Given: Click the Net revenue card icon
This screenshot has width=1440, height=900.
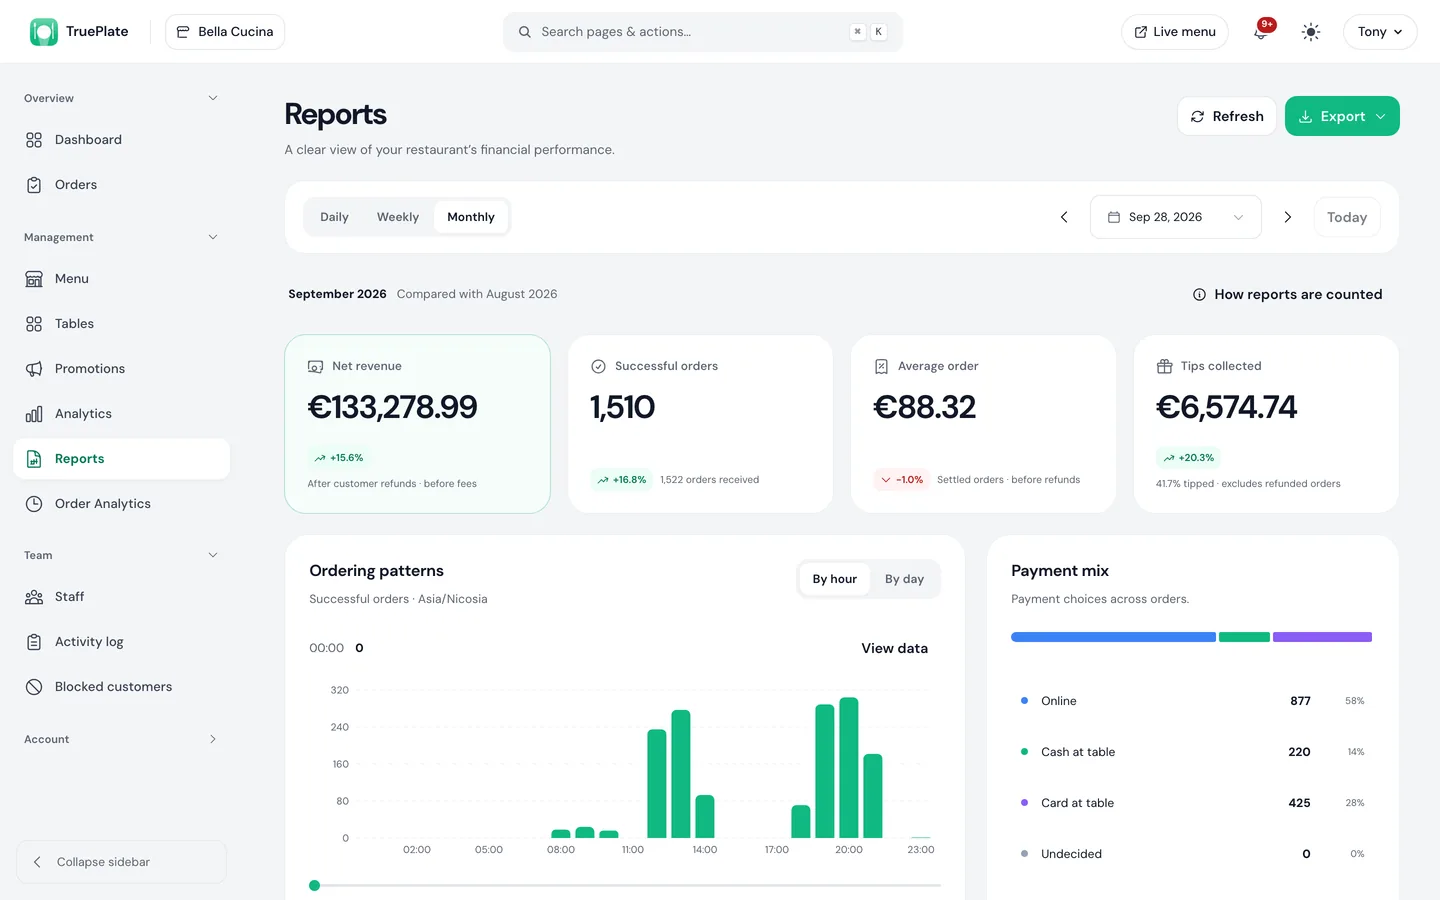Looking at the screenshot, I should click(315, 367).
